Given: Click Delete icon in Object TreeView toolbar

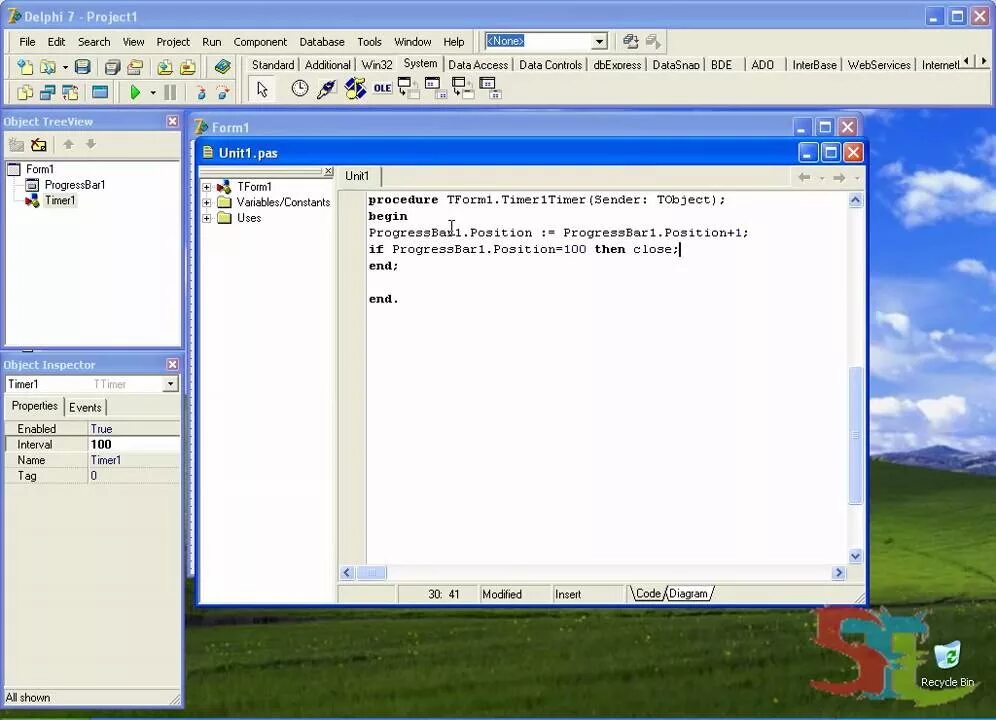Looking at the screenshot, I should pos(39,145).
